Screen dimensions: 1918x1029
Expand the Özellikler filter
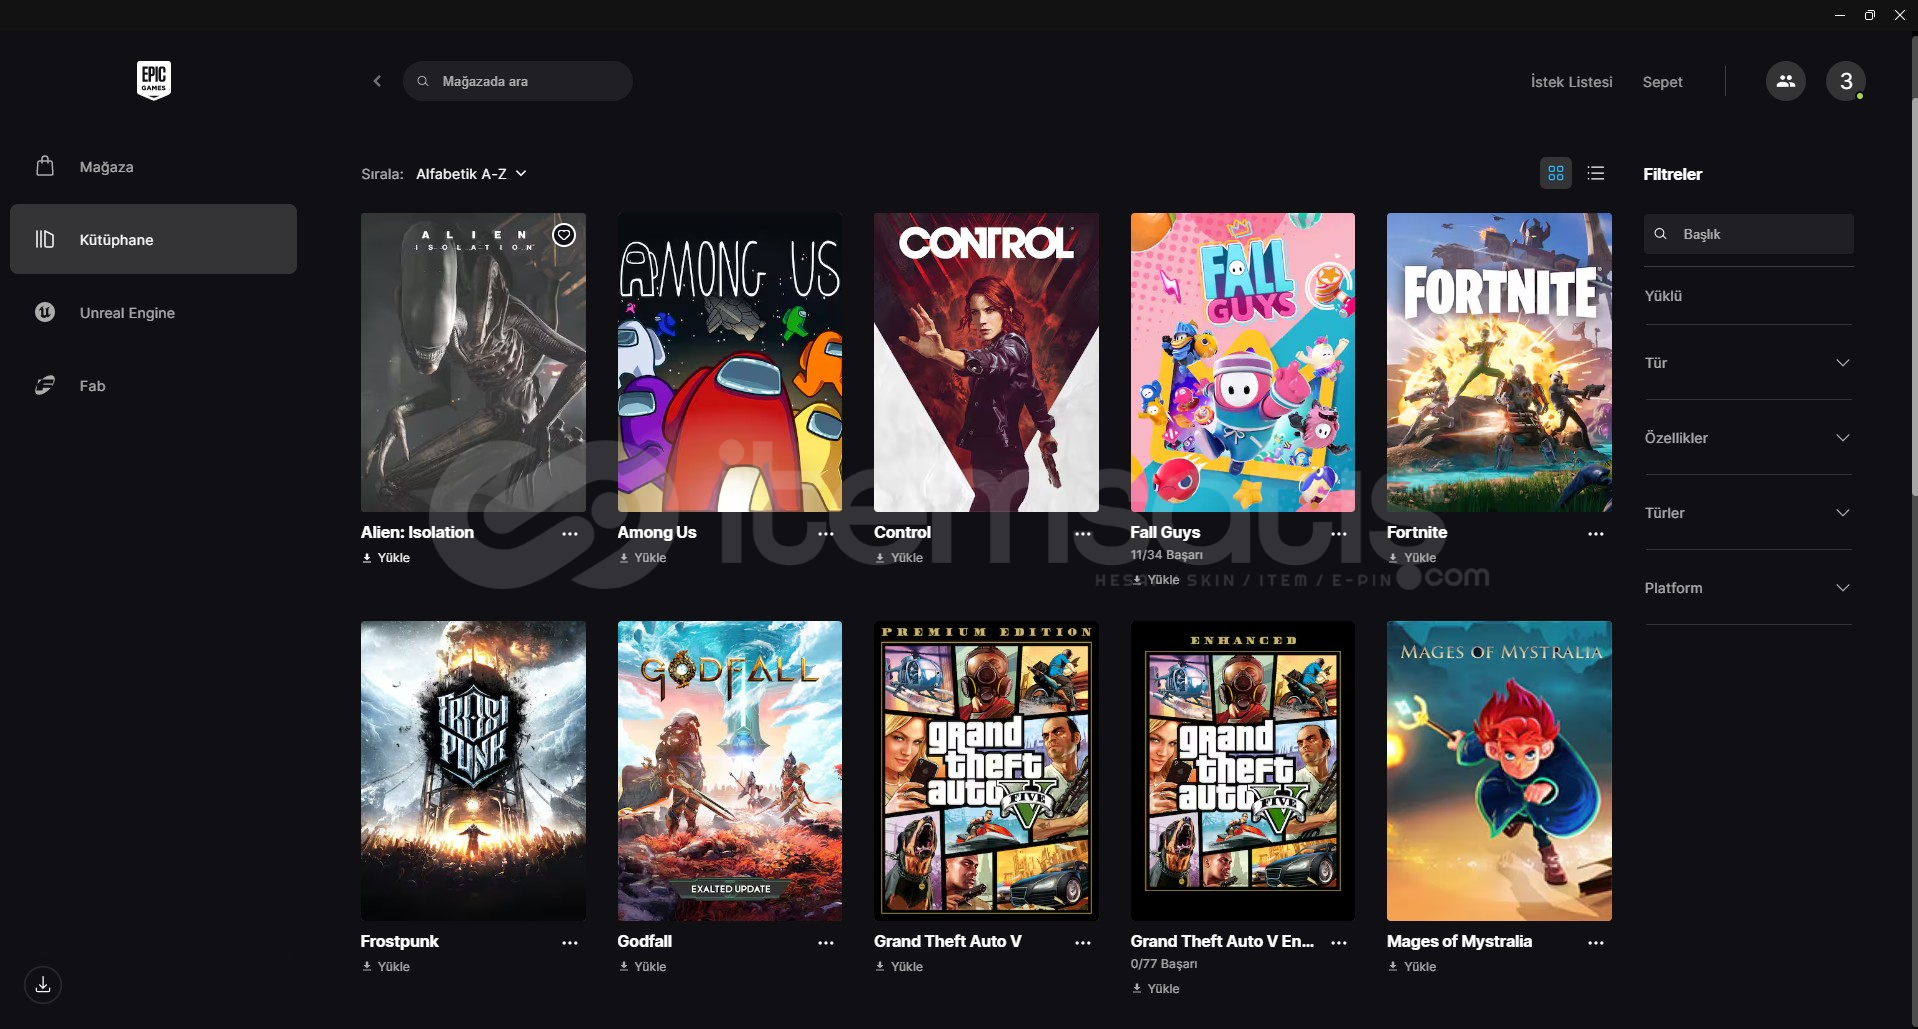pos(1748,438)
